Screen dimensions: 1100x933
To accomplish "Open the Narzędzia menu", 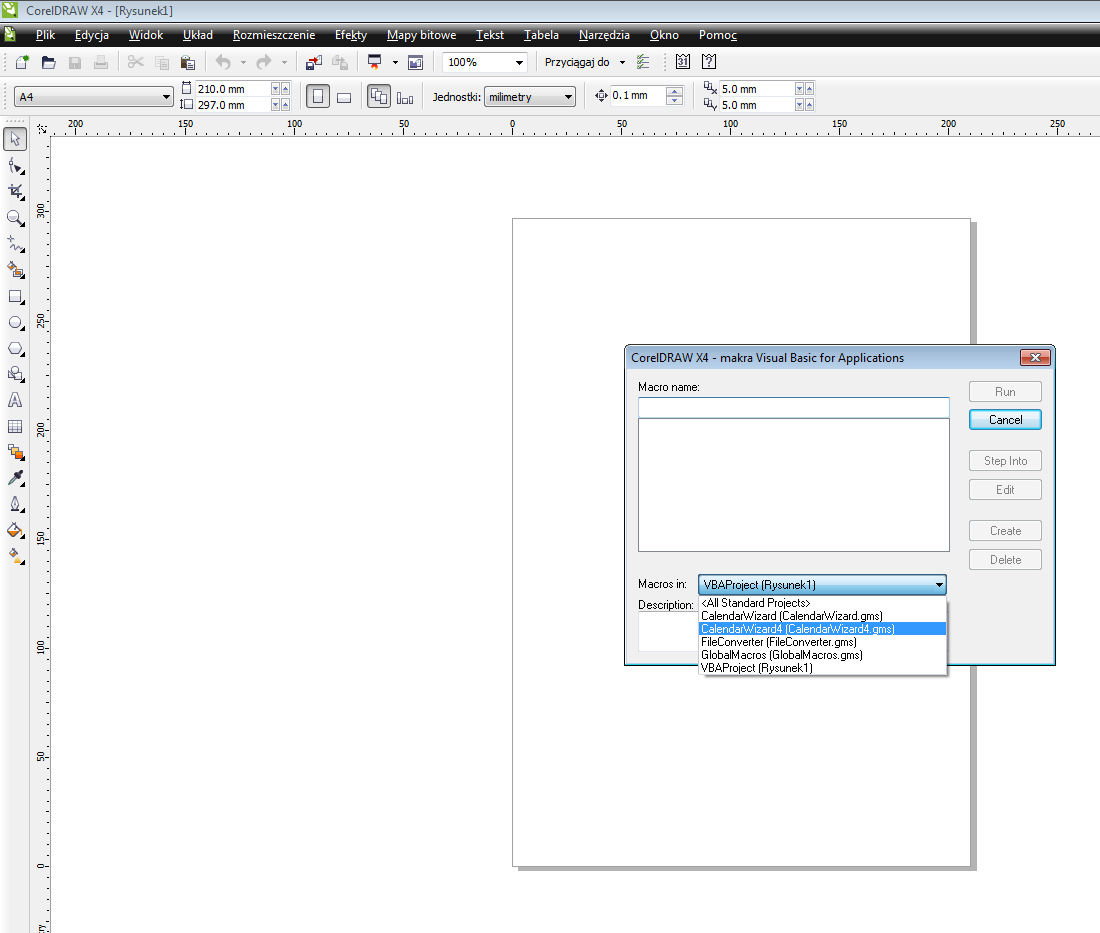I will (x=604, y=35).
